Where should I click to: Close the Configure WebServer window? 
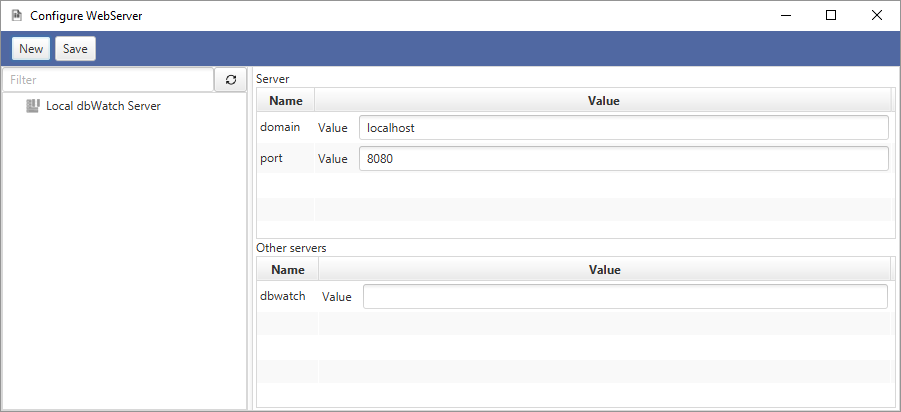click(877, 16)
